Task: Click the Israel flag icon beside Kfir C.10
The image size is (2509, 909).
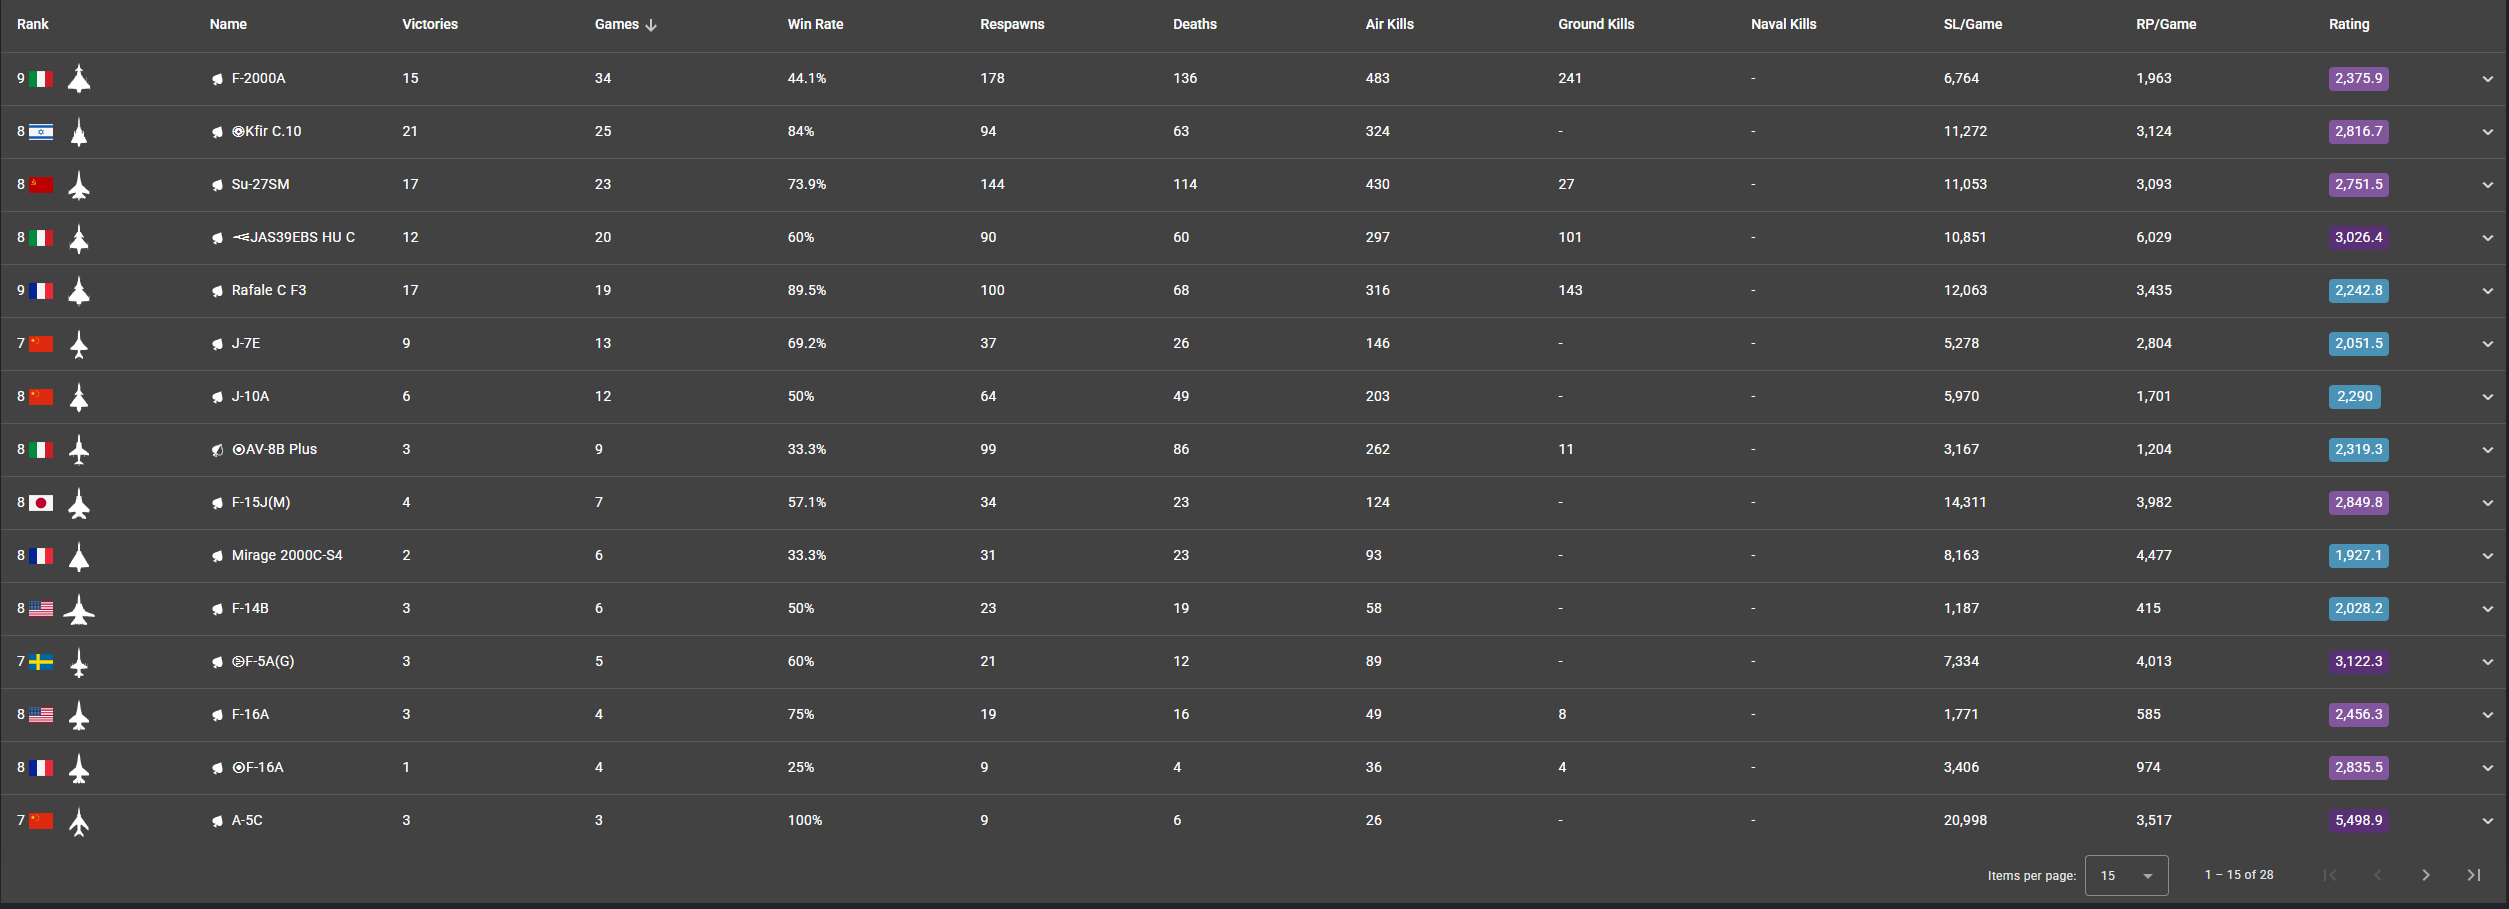Action: (x=41, y=132)
